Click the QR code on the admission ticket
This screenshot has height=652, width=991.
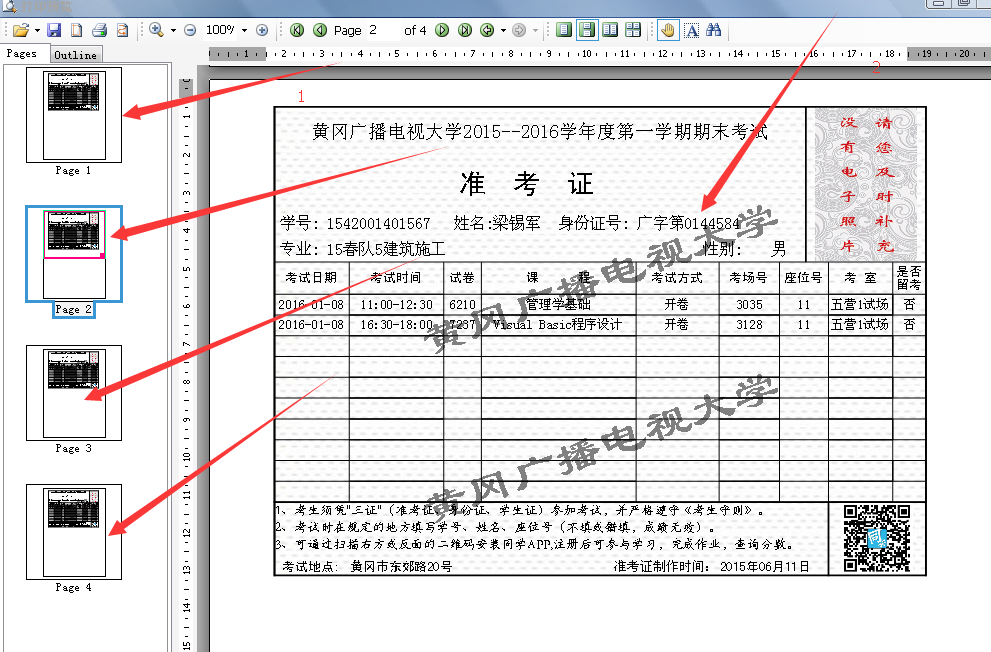pos(877,538)
